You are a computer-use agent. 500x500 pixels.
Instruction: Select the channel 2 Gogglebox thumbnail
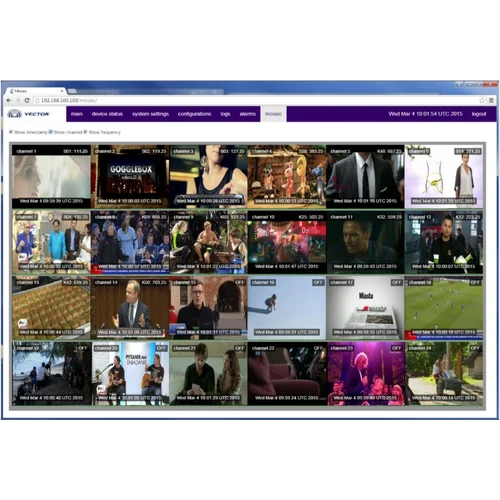coord(130,176)
